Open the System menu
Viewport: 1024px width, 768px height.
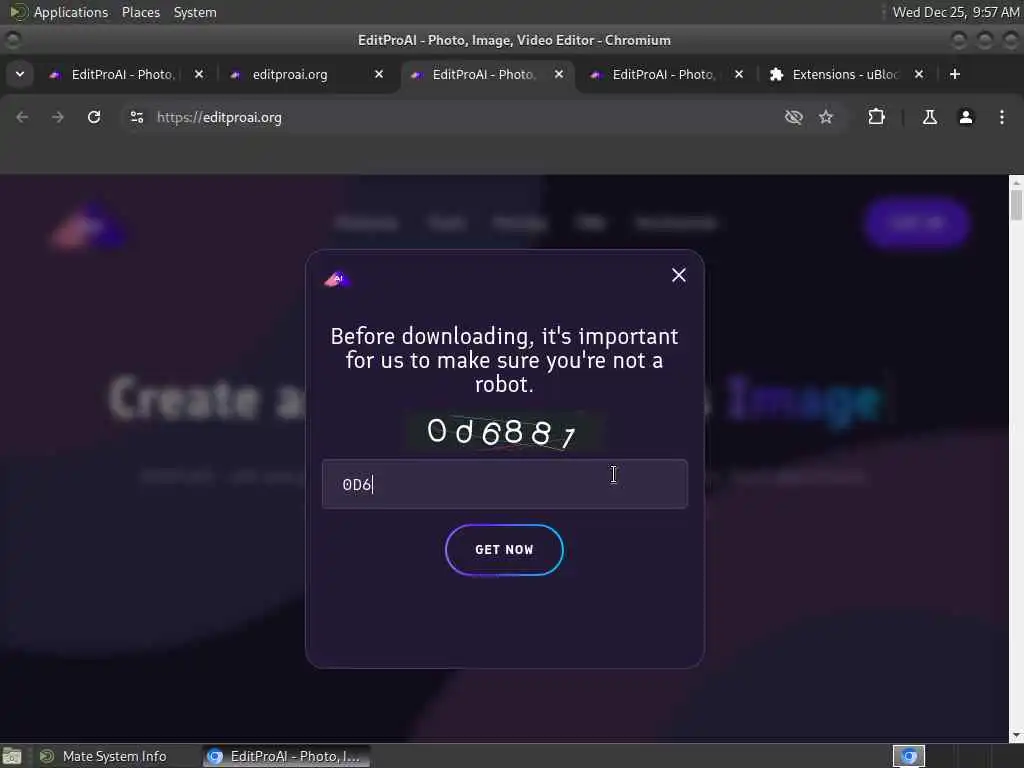[195, 12]
